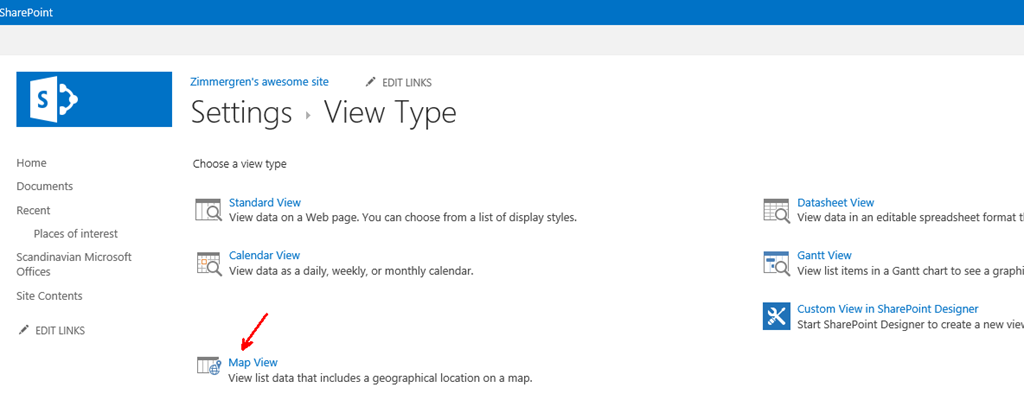1024x400 pixels.
Task: Click pencil icon beside top EDIT LINKS
Action: click(x=371, y=82)
